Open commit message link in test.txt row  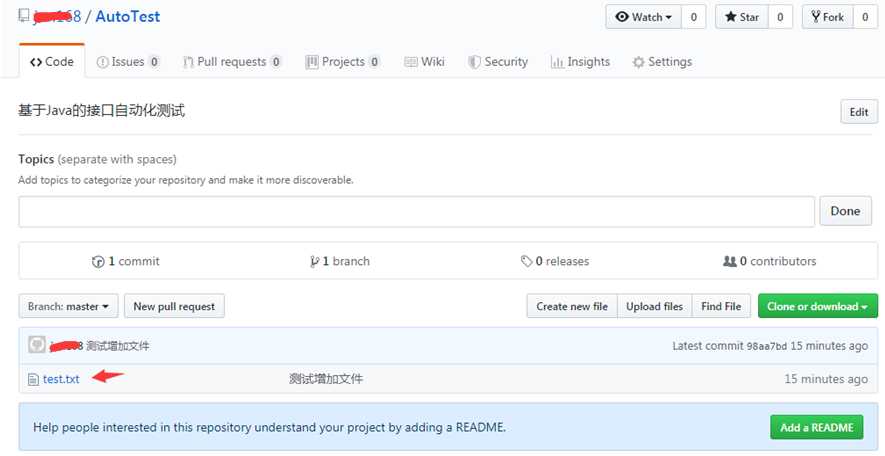pos(326,379)
